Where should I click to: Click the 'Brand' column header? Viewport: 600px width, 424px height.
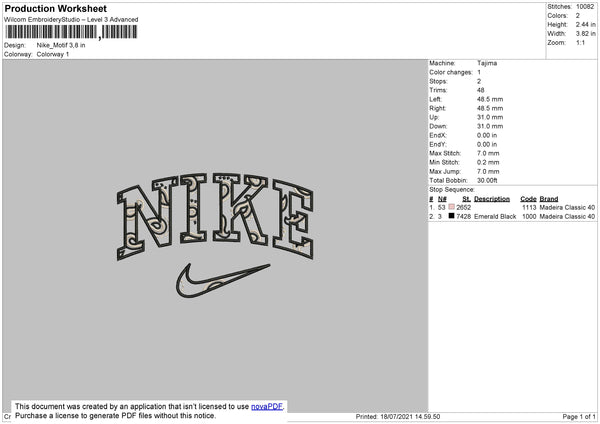point(549,199)
